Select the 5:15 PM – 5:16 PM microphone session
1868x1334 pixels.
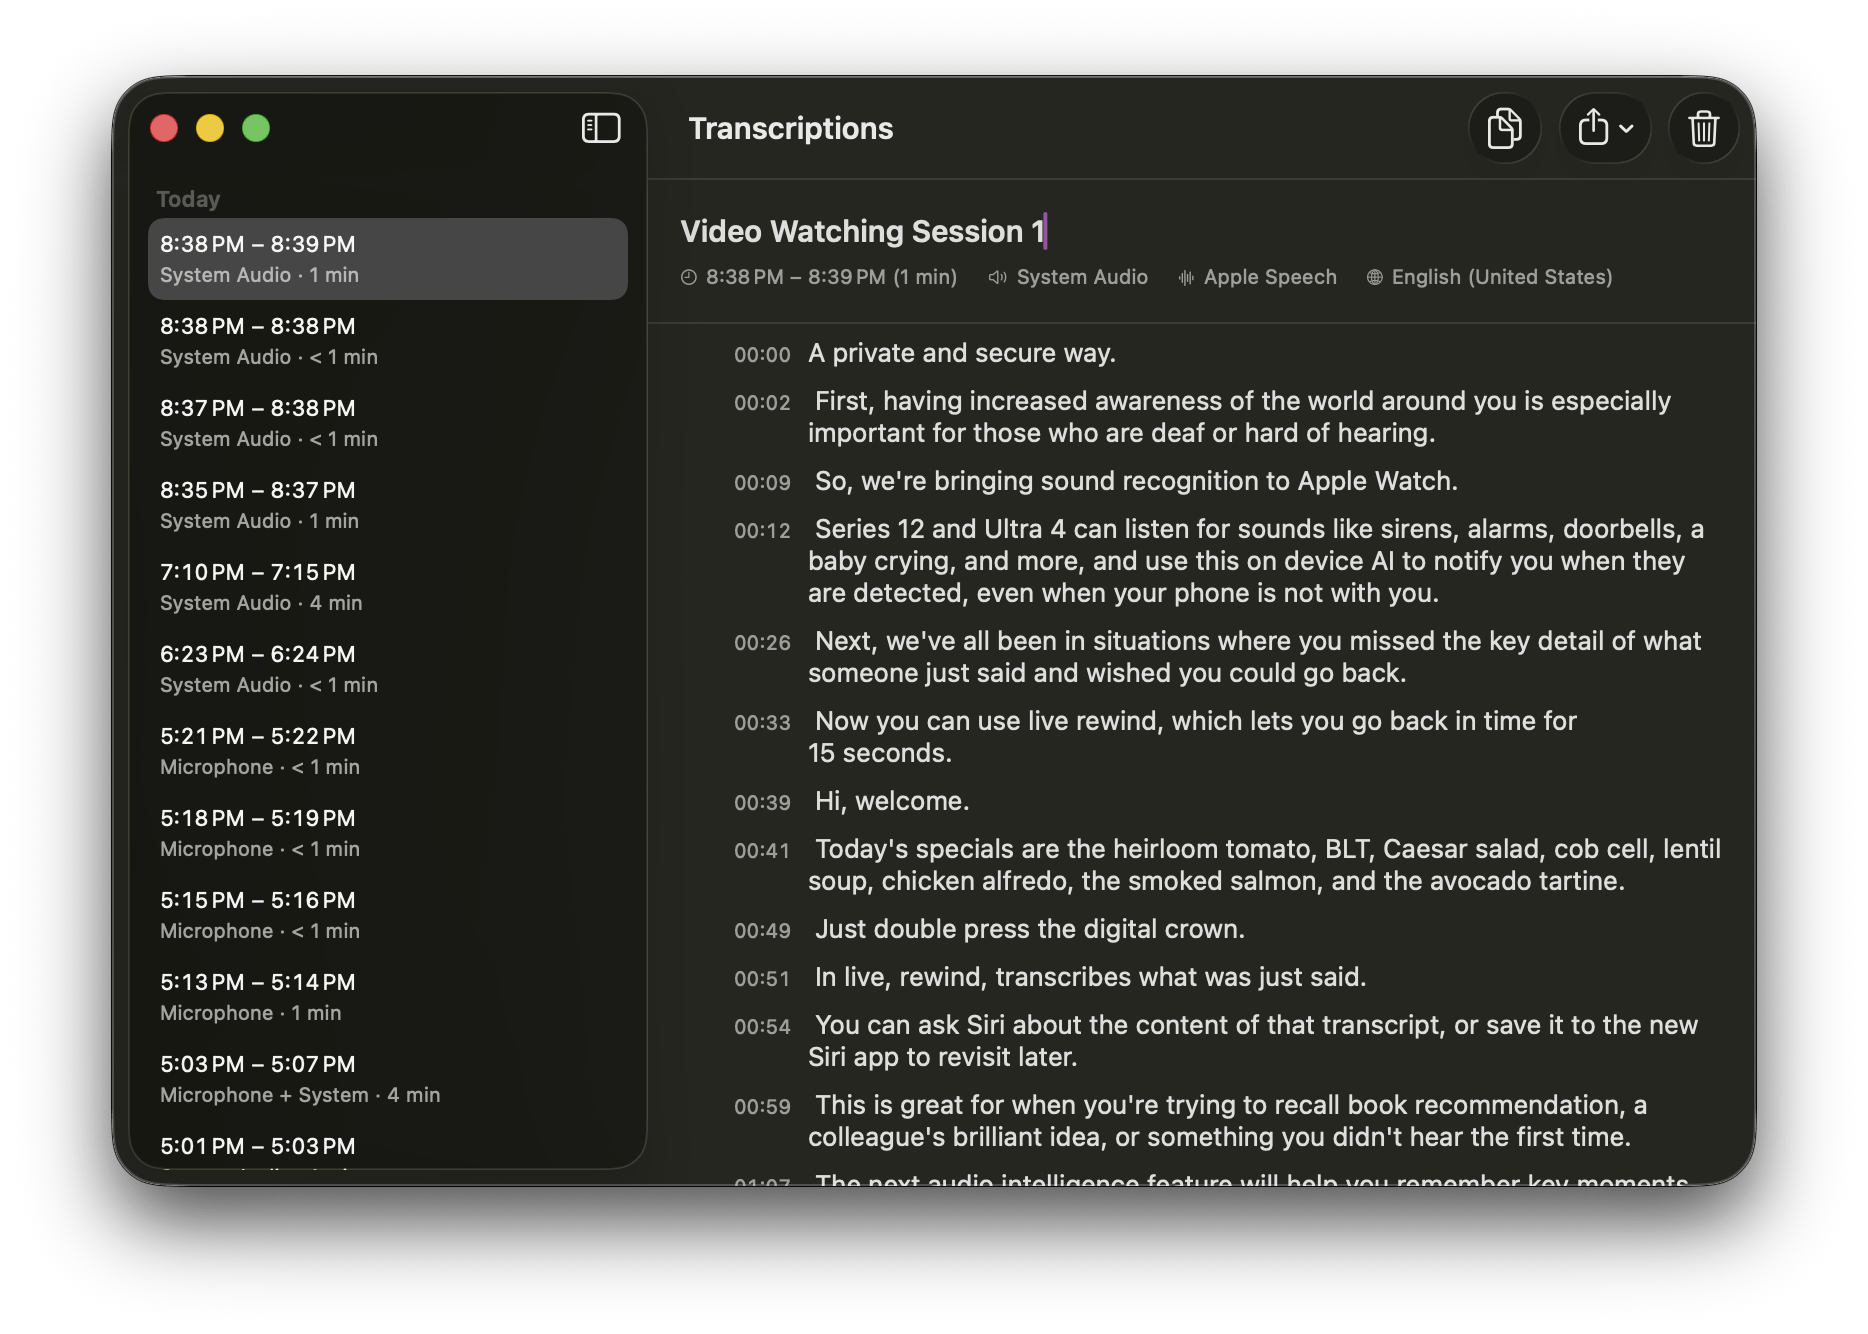pyautogui.click(x=388, y=915)
